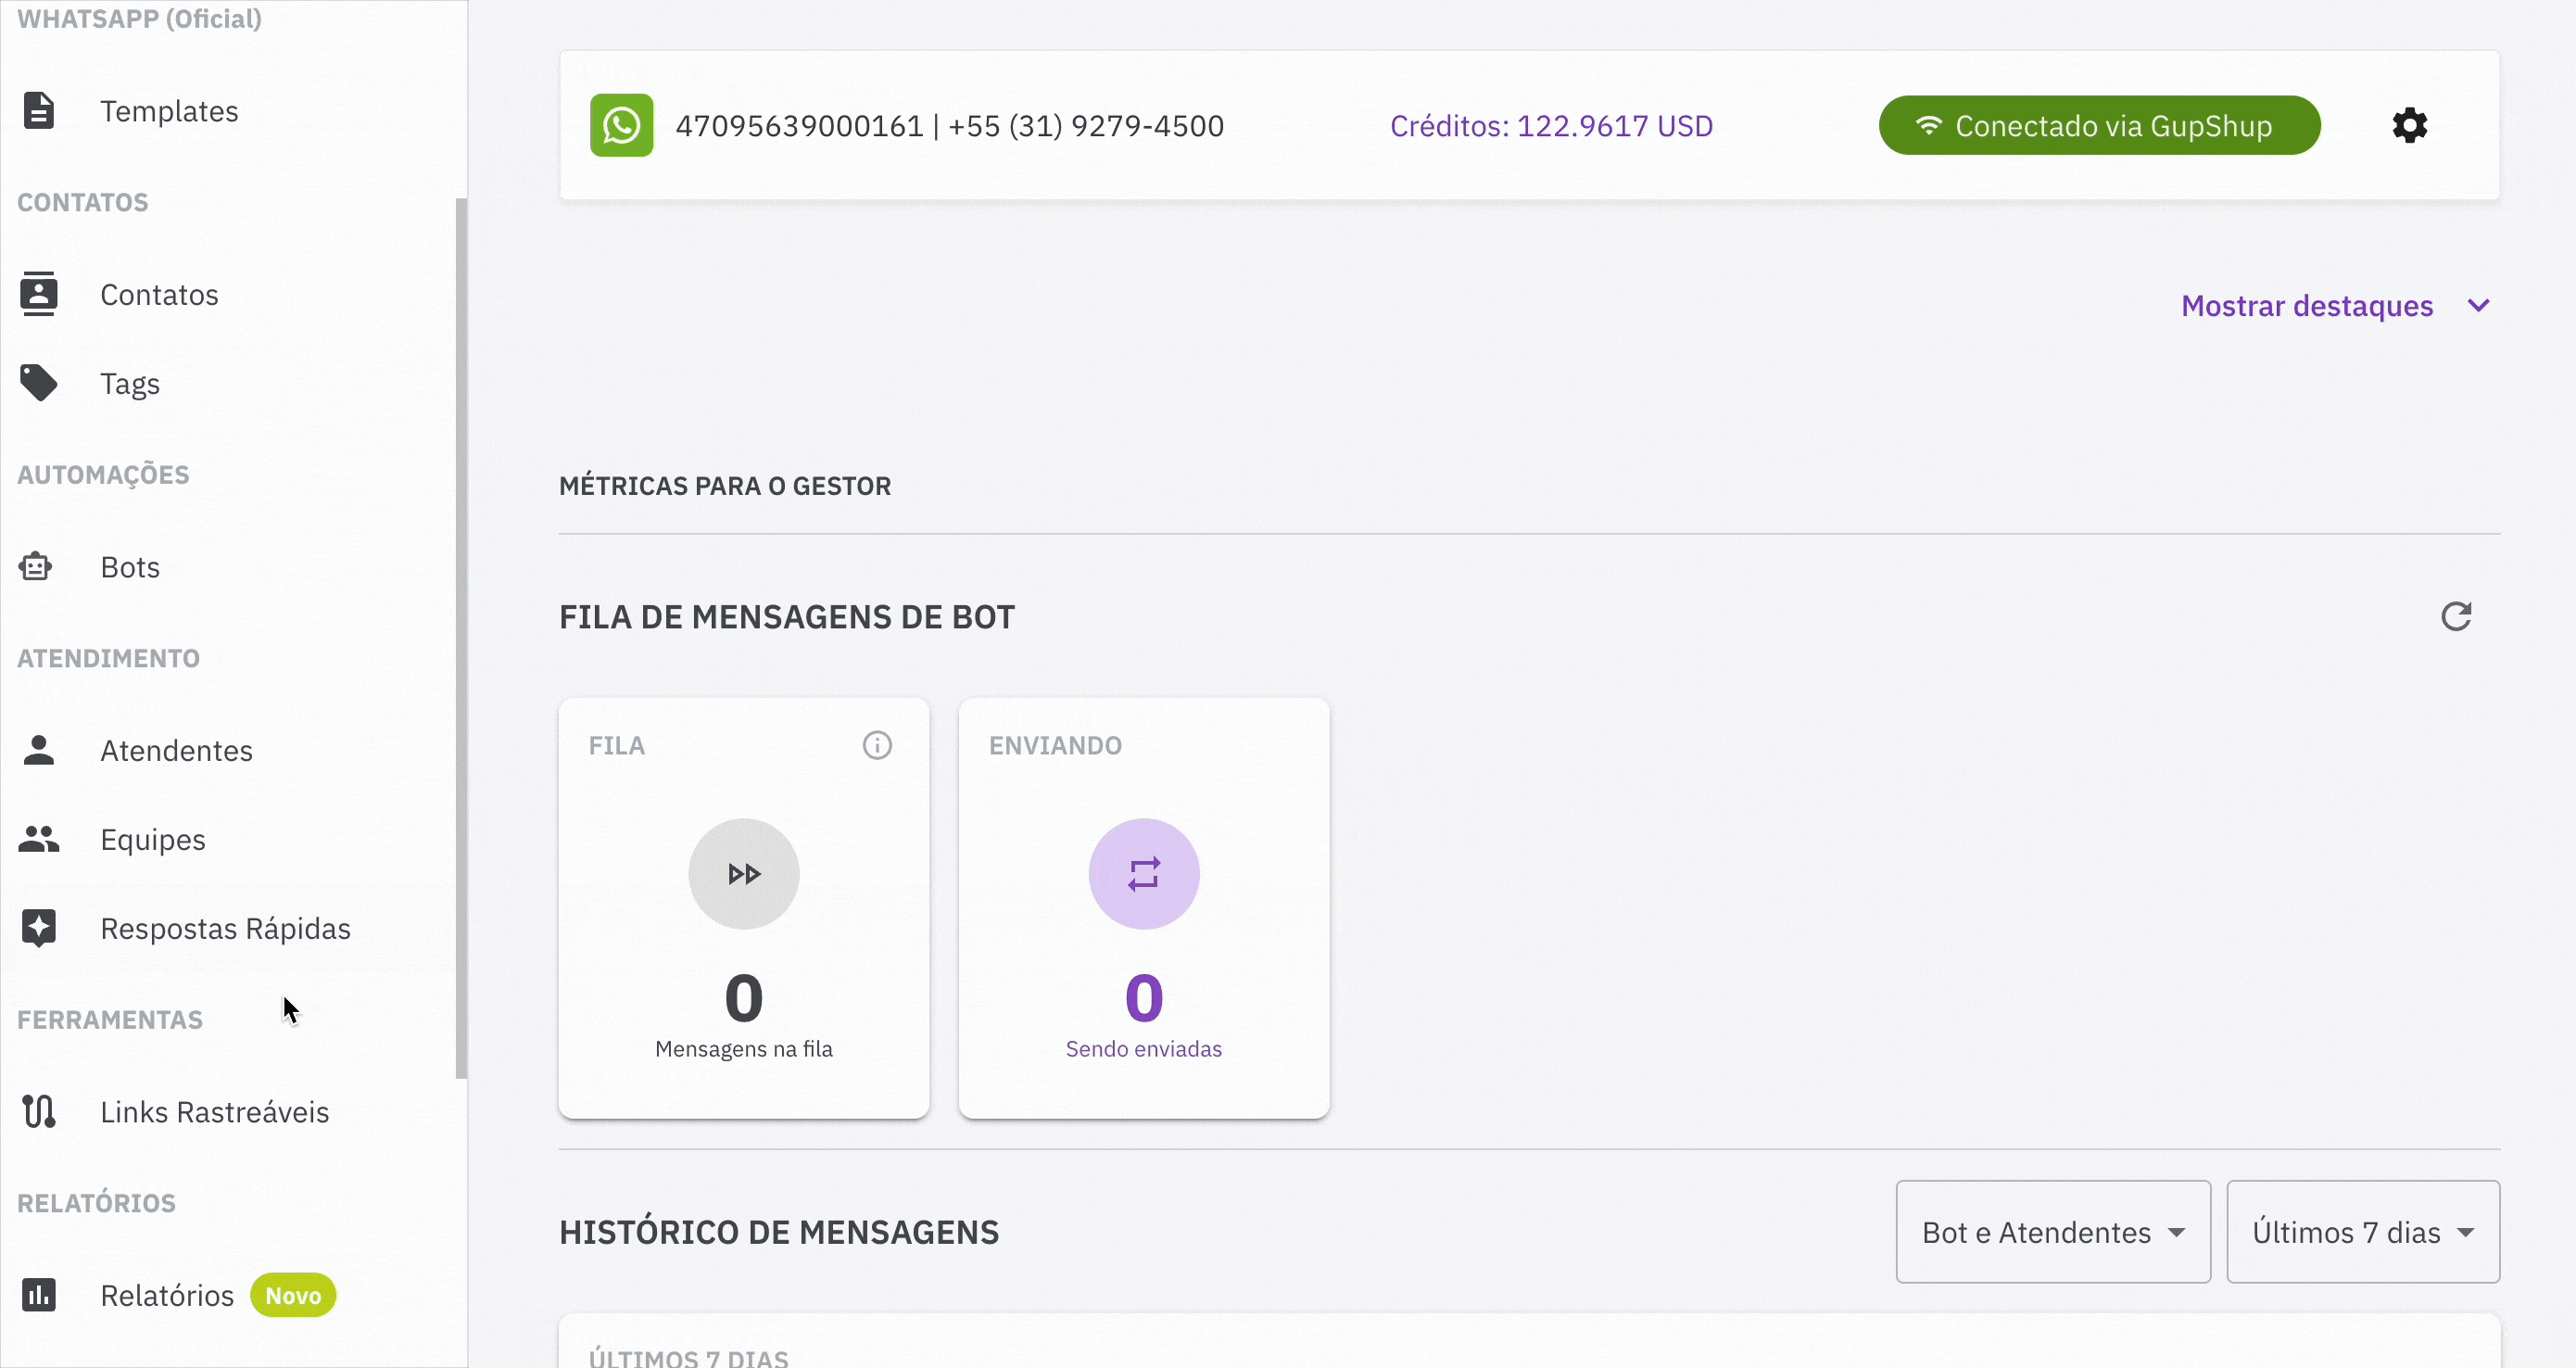This screenshot has height=1368, width=2576.
Task: Go to Contatos menu item
Action: (159, 295)
